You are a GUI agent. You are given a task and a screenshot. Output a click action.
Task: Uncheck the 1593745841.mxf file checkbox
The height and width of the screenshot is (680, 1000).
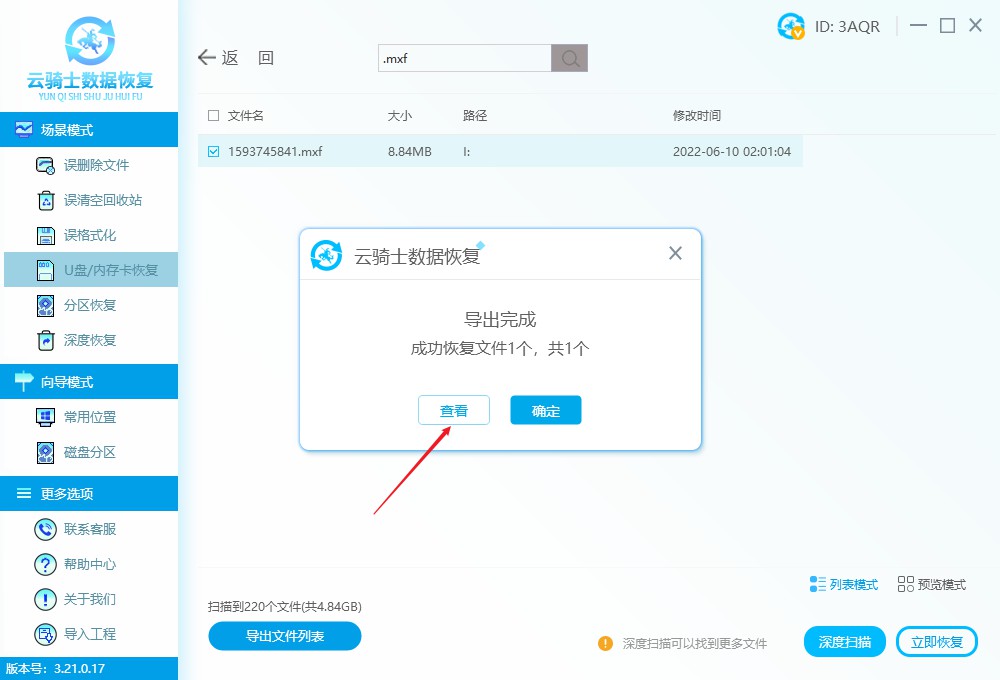pos(212,151)
